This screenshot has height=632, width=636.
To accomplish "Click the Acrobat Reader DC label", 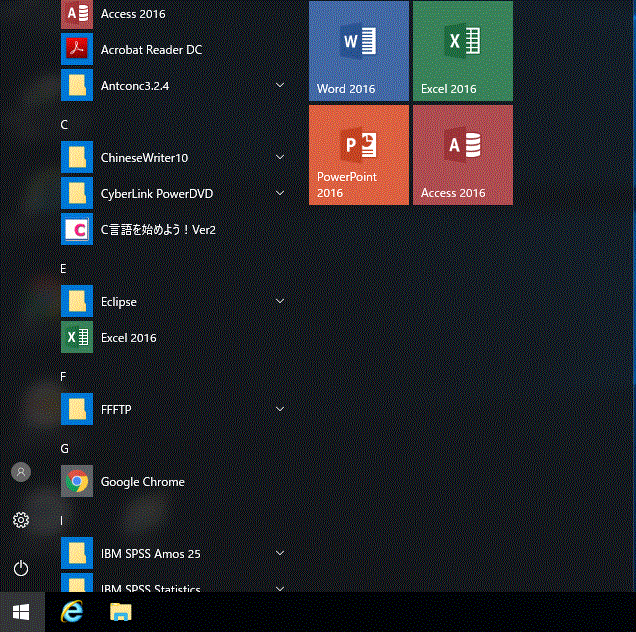I will (x=151, y=49).
